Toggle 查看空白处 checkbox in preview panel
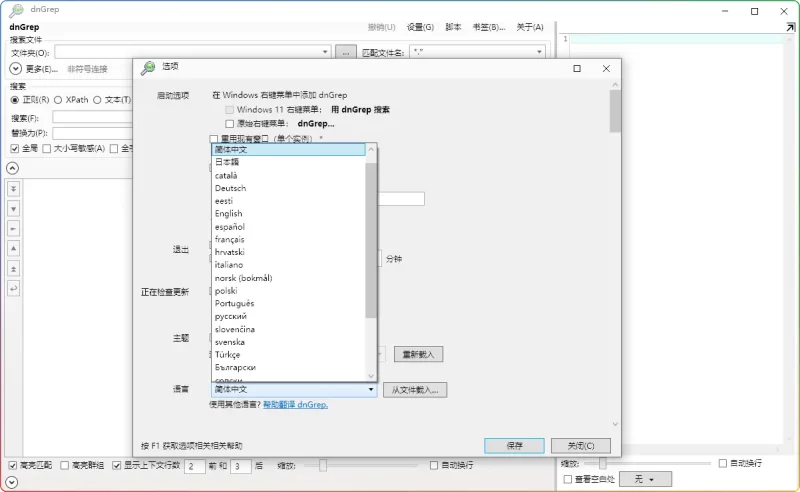800x492 pixels. [x=567, y=479]
